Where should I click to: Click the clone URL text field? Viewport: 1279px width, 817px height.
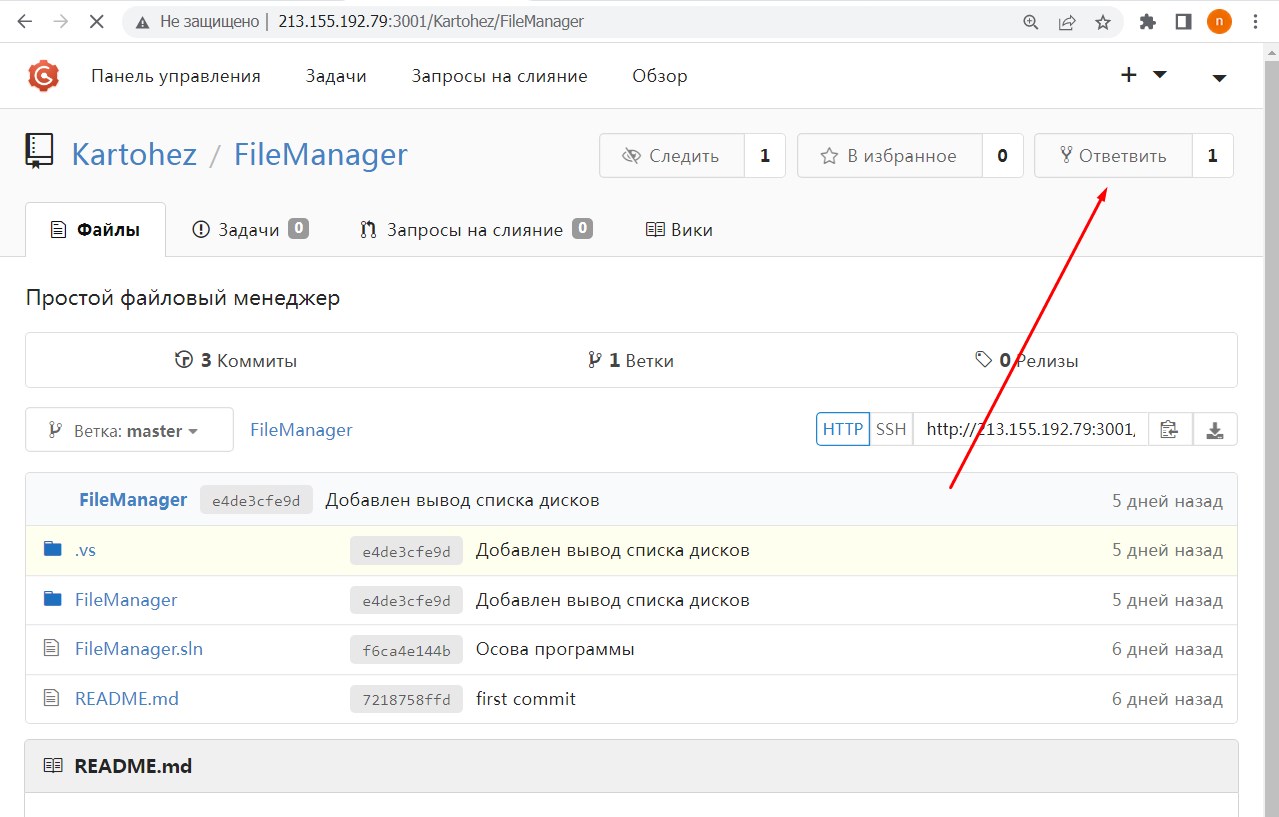pyautogui.click(x=1029, y=429)
